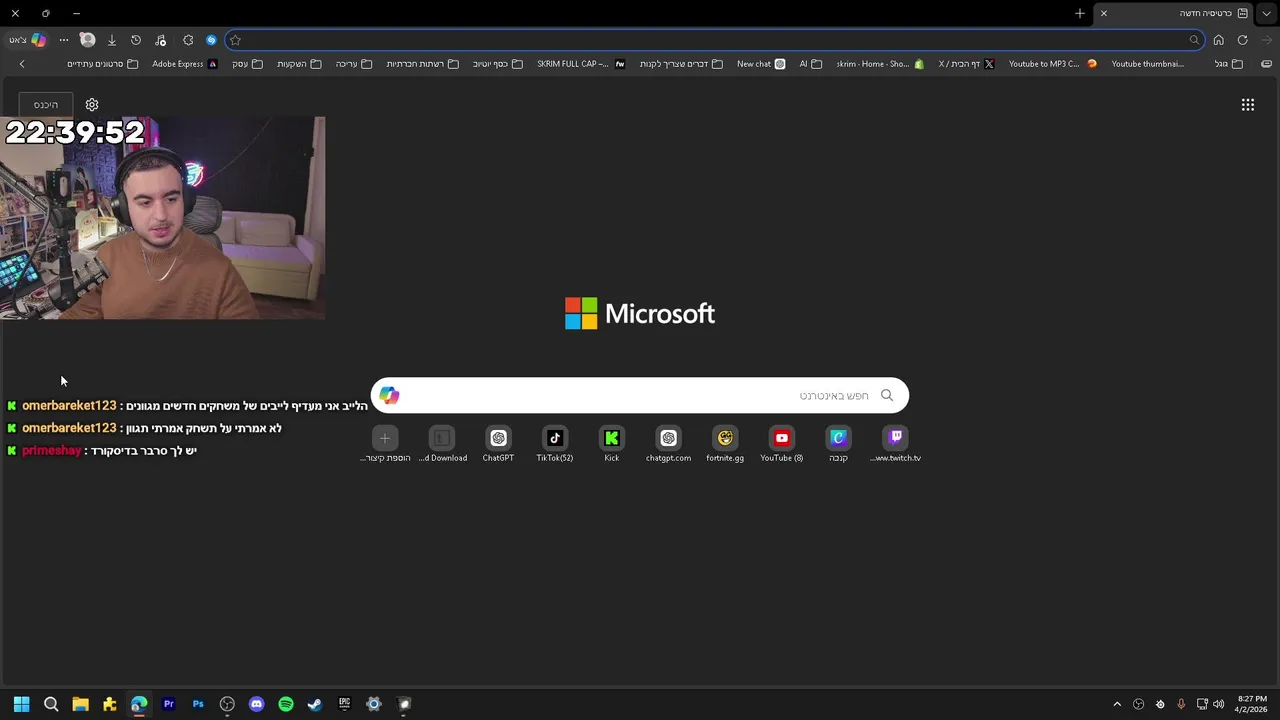
Task: Click the favorites bar link icon at far right
Action: coord(1266,64)
